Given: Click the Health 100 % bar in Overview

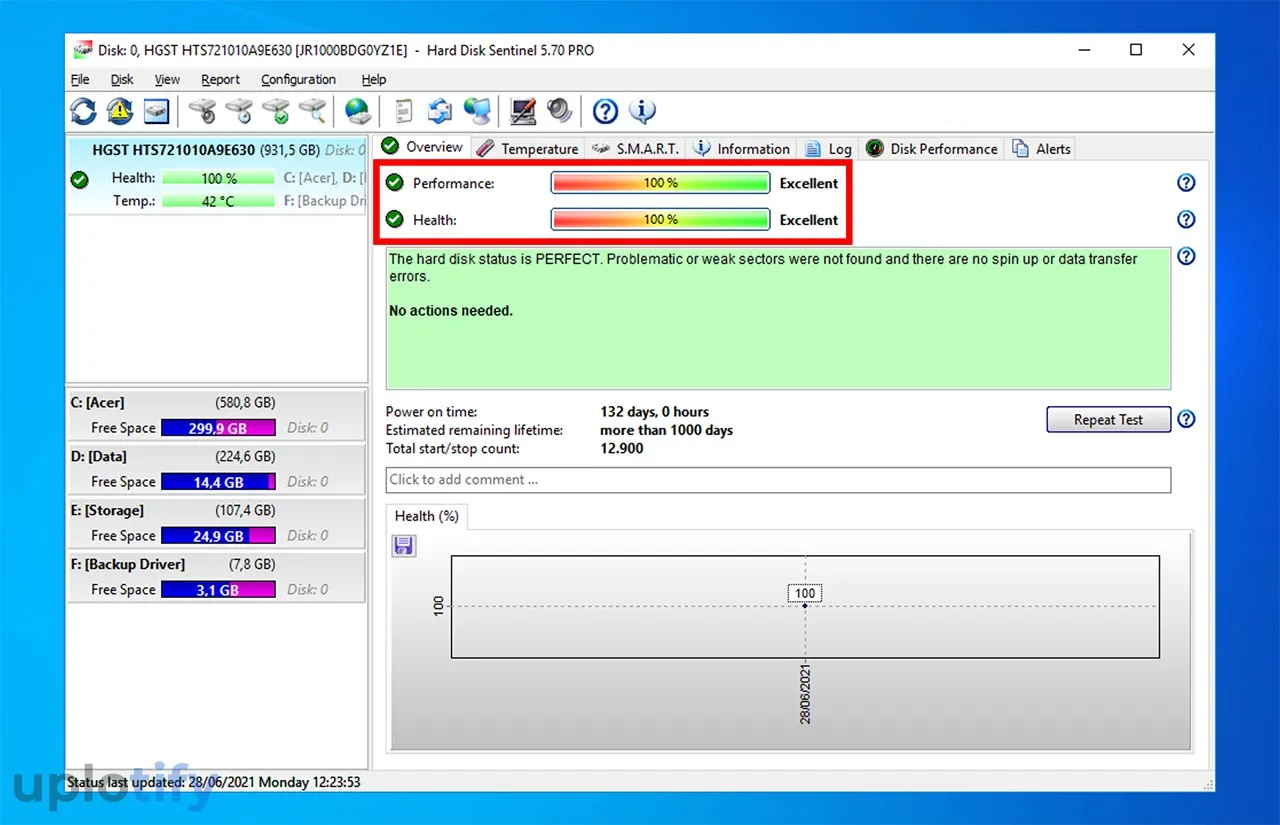Looking at the screenshot, I should [660, 220].
